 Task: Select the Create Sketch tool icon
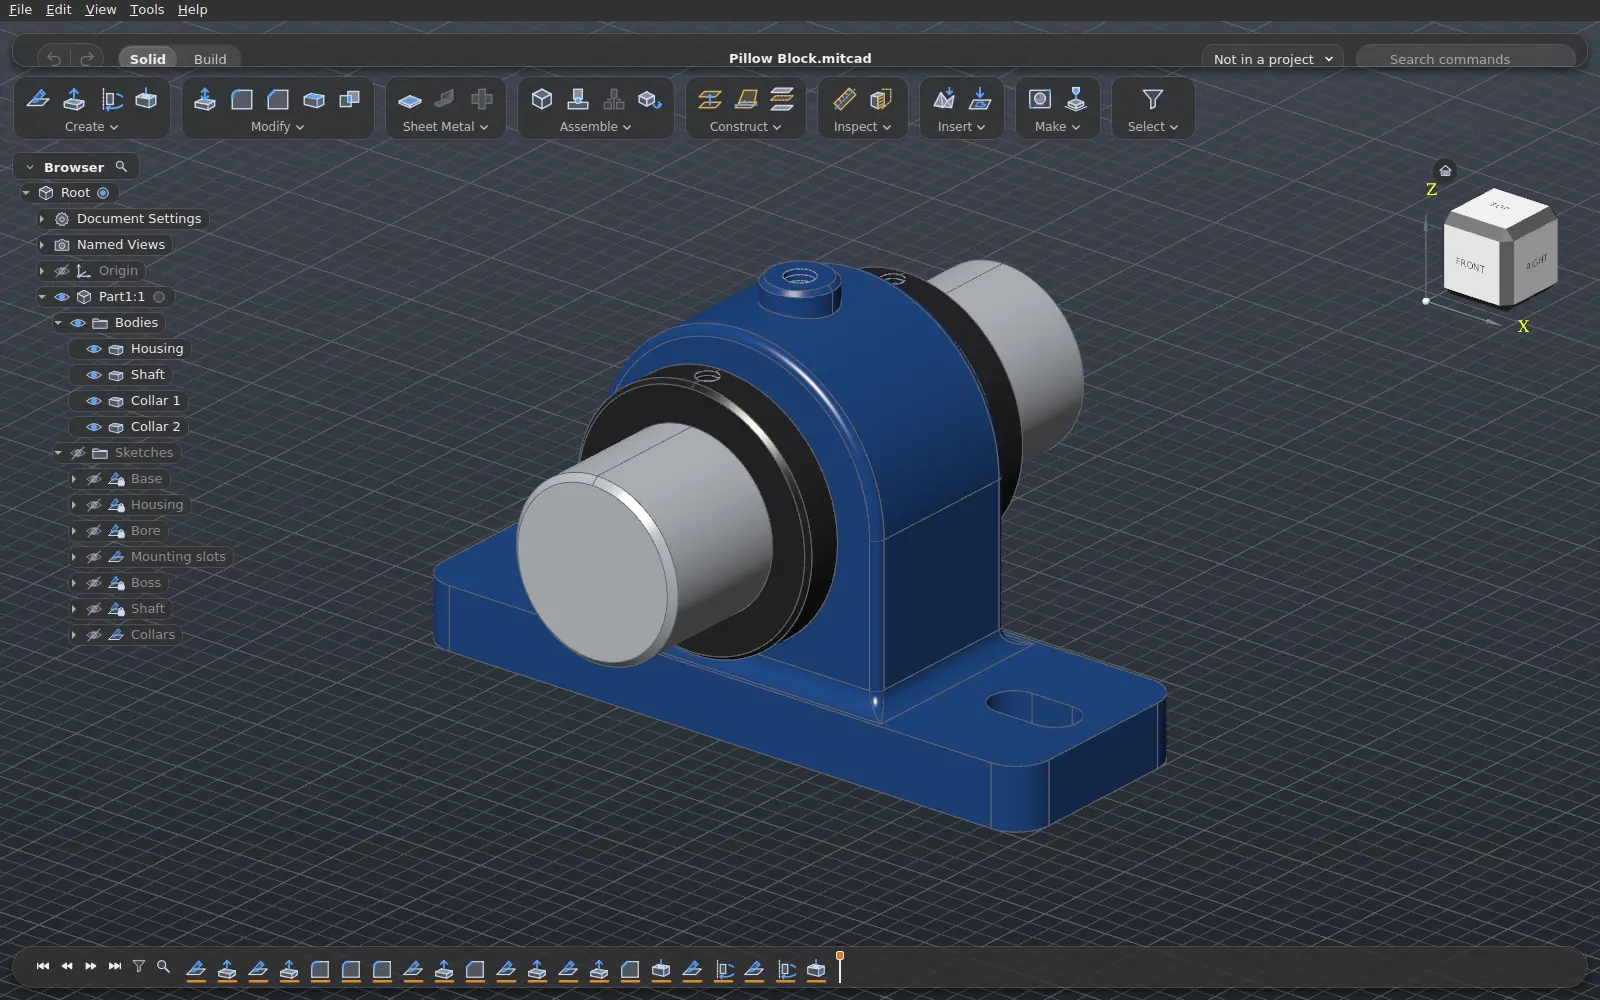click(38, 99)
